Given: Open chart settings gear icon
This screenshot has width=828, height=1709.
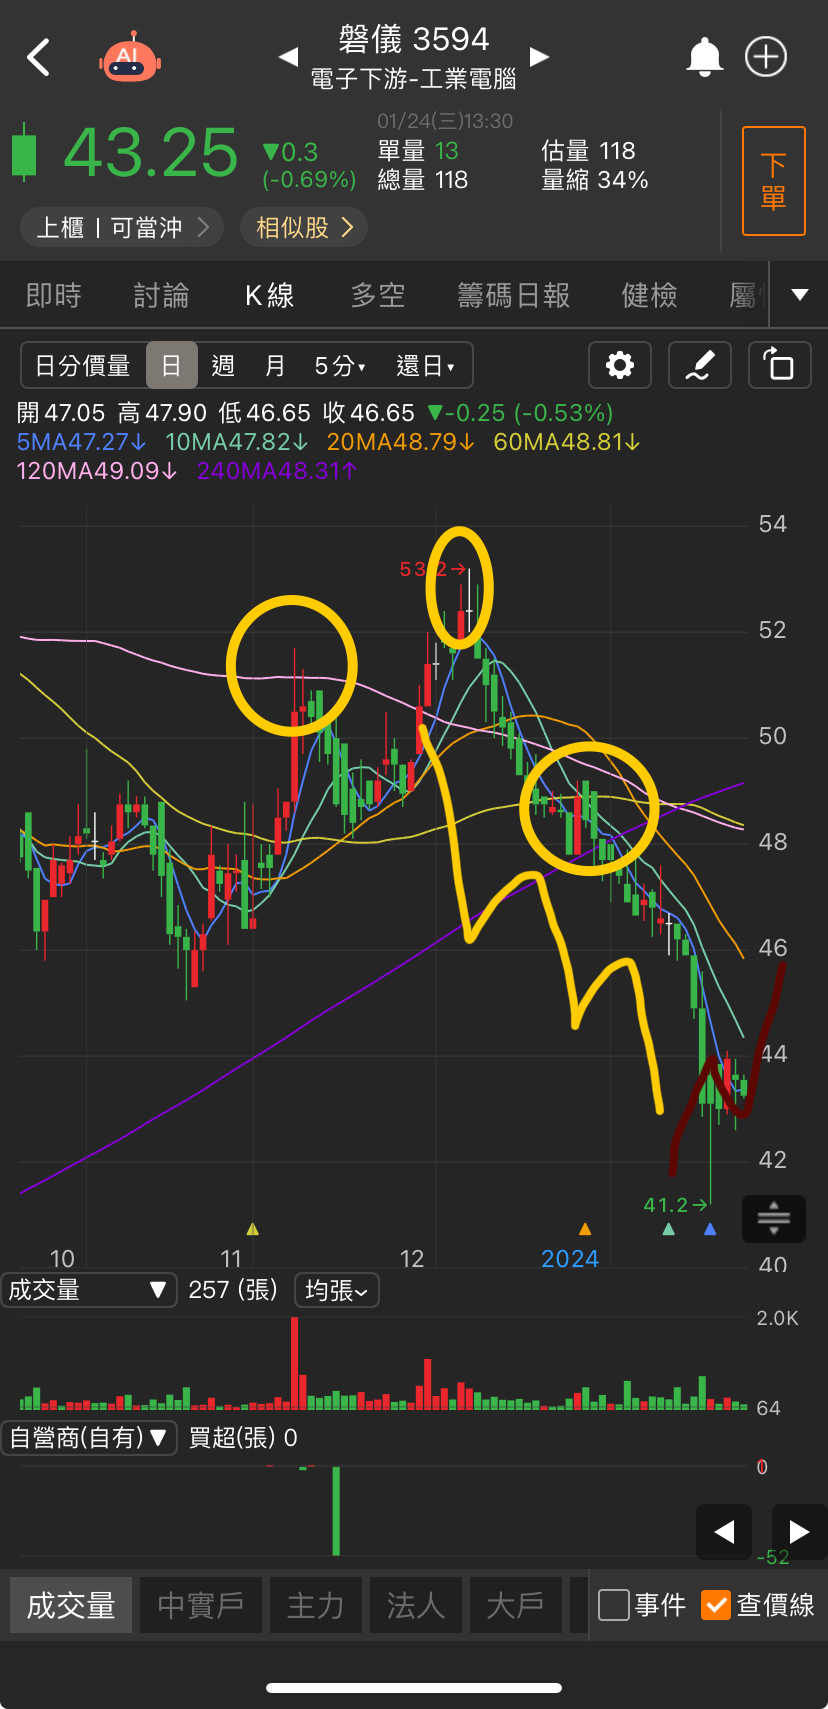Looking at the screenshot, I should click(x=620, y=365).
